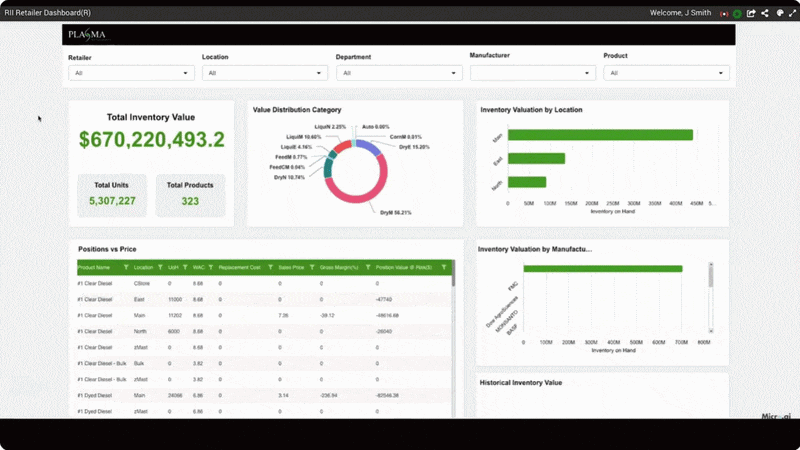Click the Plasma logo in header

86,35
